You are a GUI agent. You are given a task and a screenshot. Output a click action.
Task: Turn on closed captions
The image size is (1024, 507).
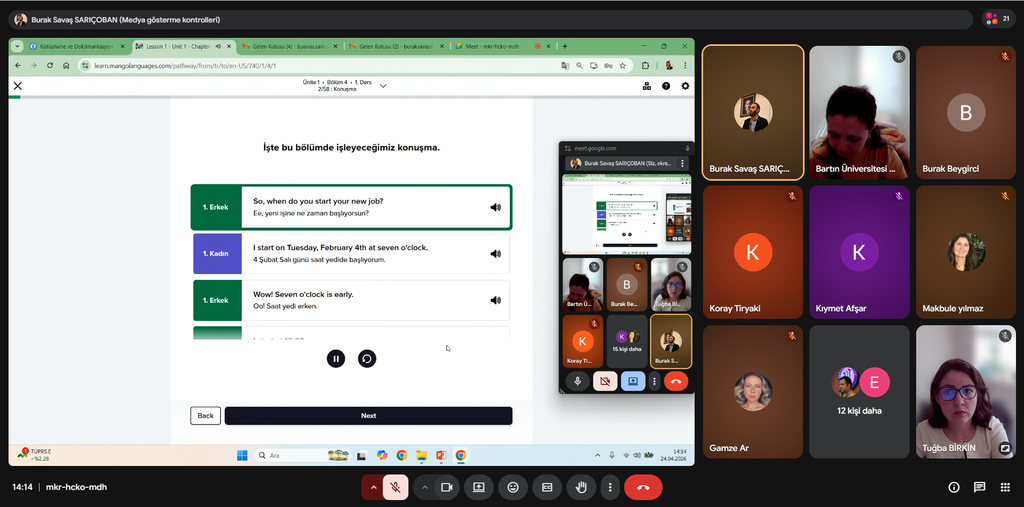(546, 487)
